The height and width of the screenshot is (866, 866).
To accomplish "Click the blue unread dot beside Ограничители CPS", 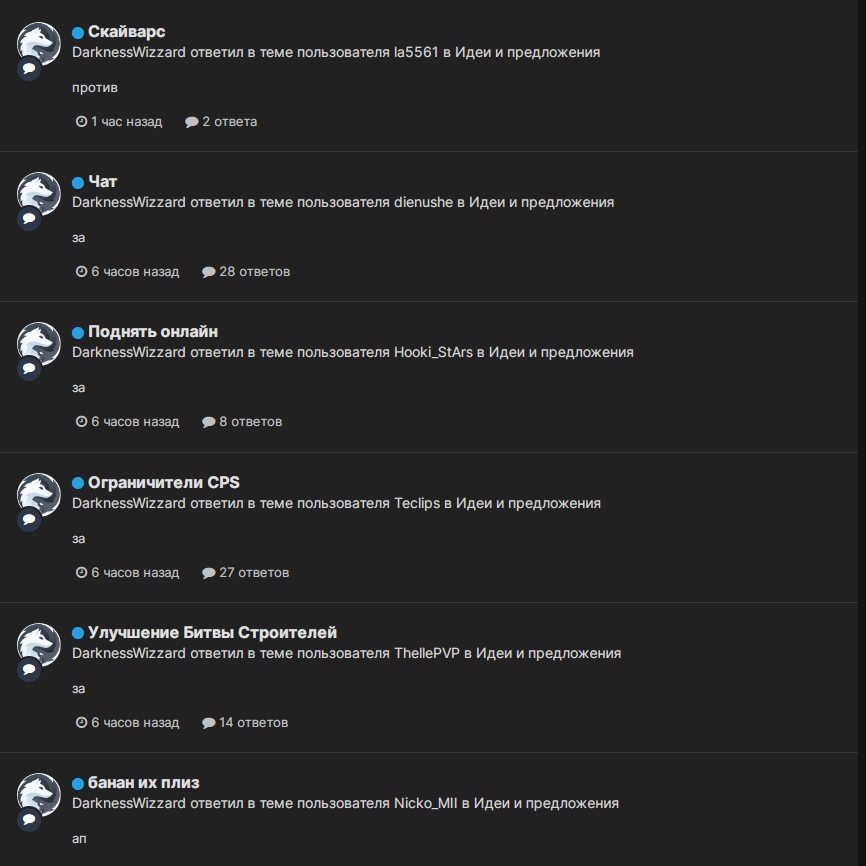I will click(x=78, y=483).
